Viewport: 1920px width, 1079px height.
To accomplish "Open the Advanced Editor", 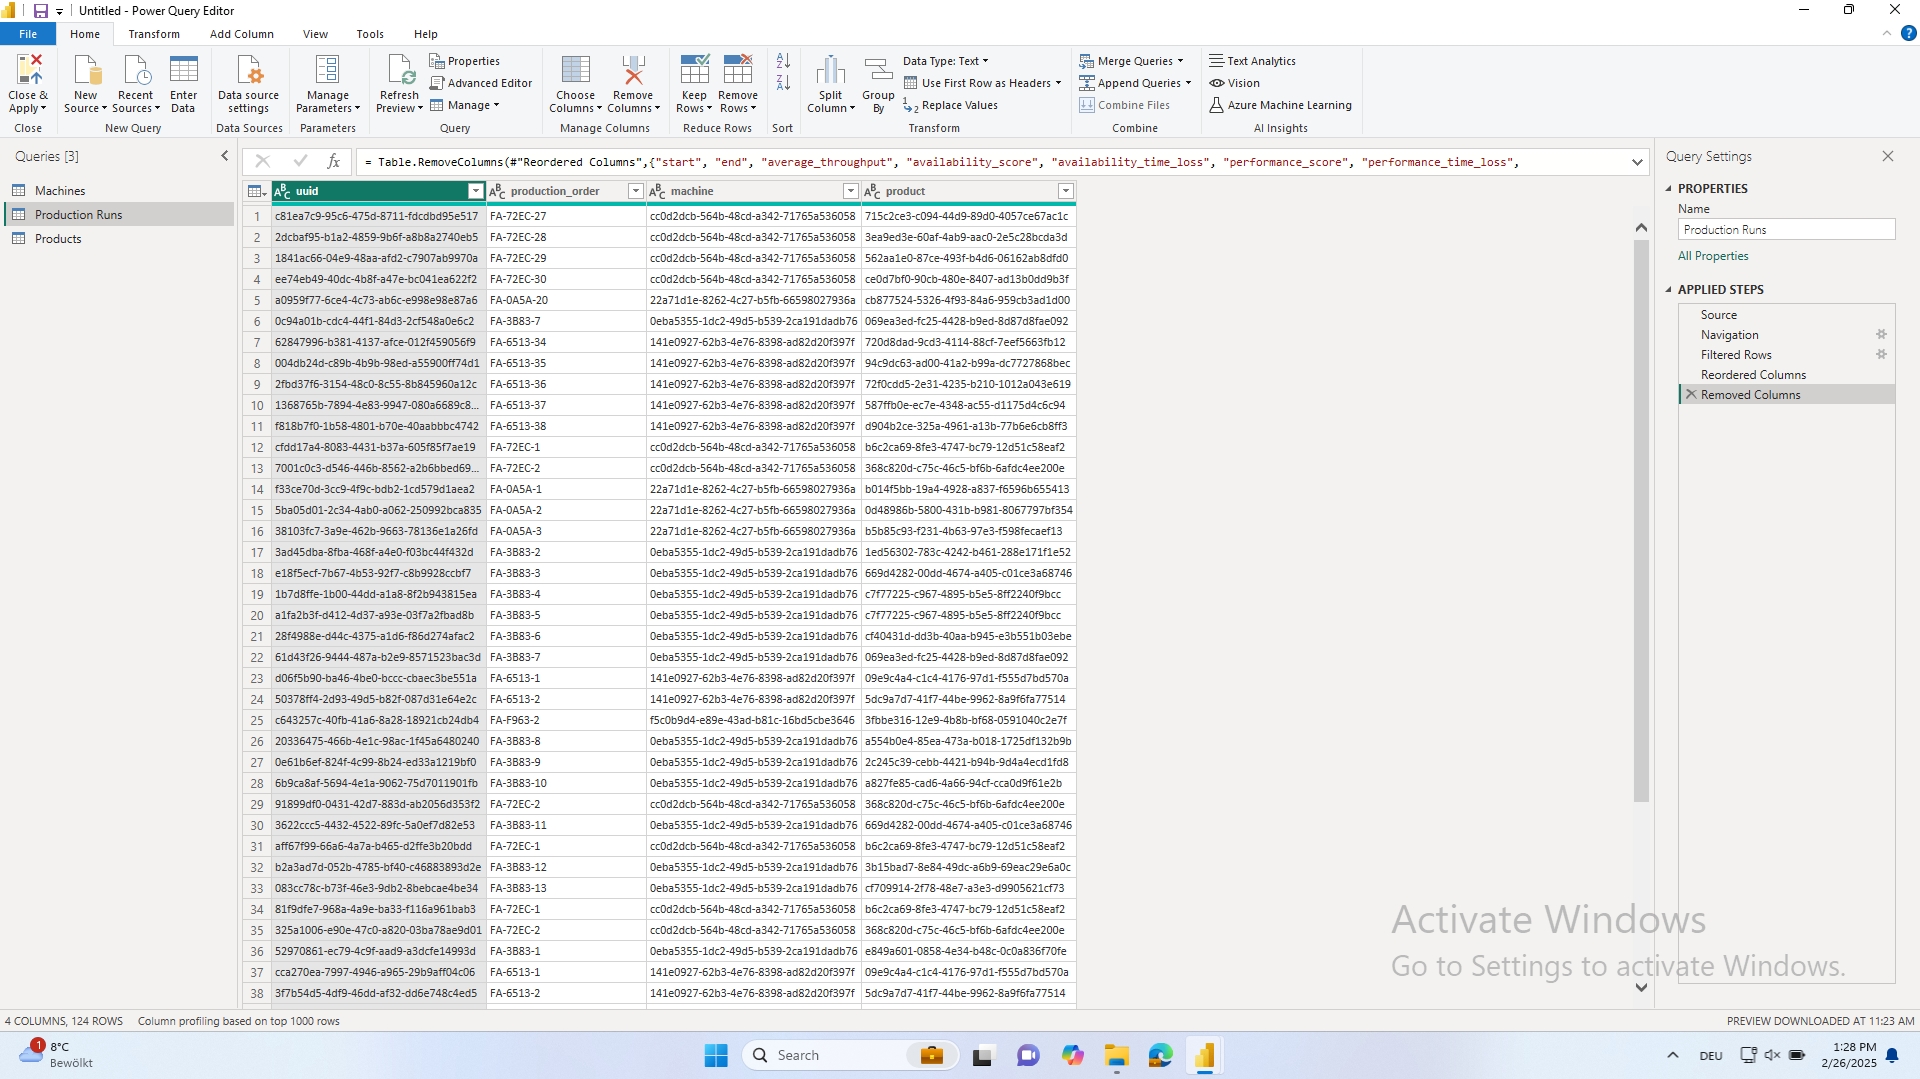I will tap(481, 83).
